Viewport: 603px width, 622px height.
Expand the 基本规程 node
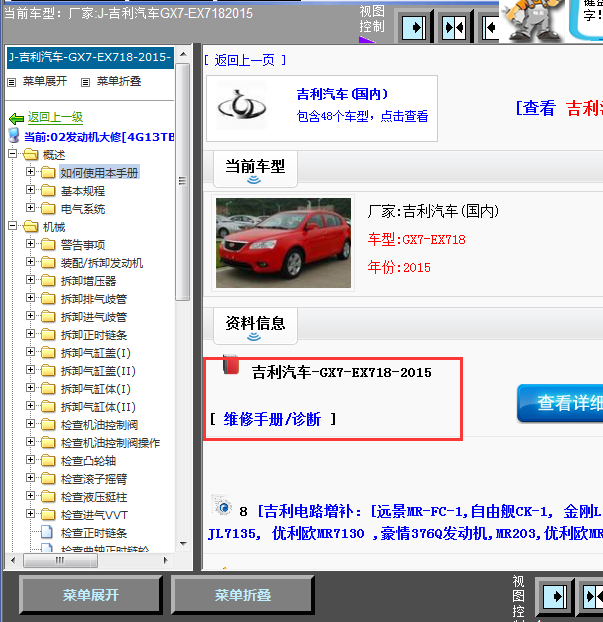click(x=30, y=189)
